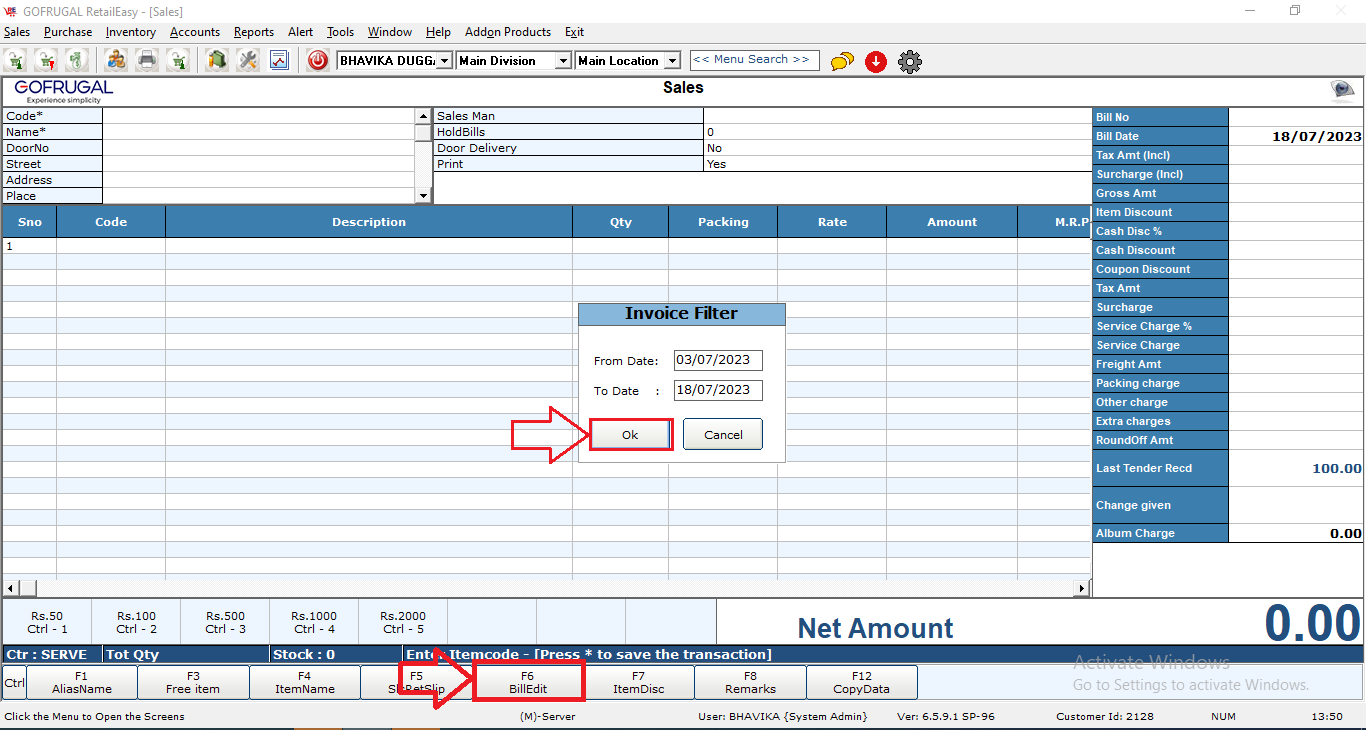Open the Window menu
1366x730 pixels.
pyautogui.click(x=390, y=32)
